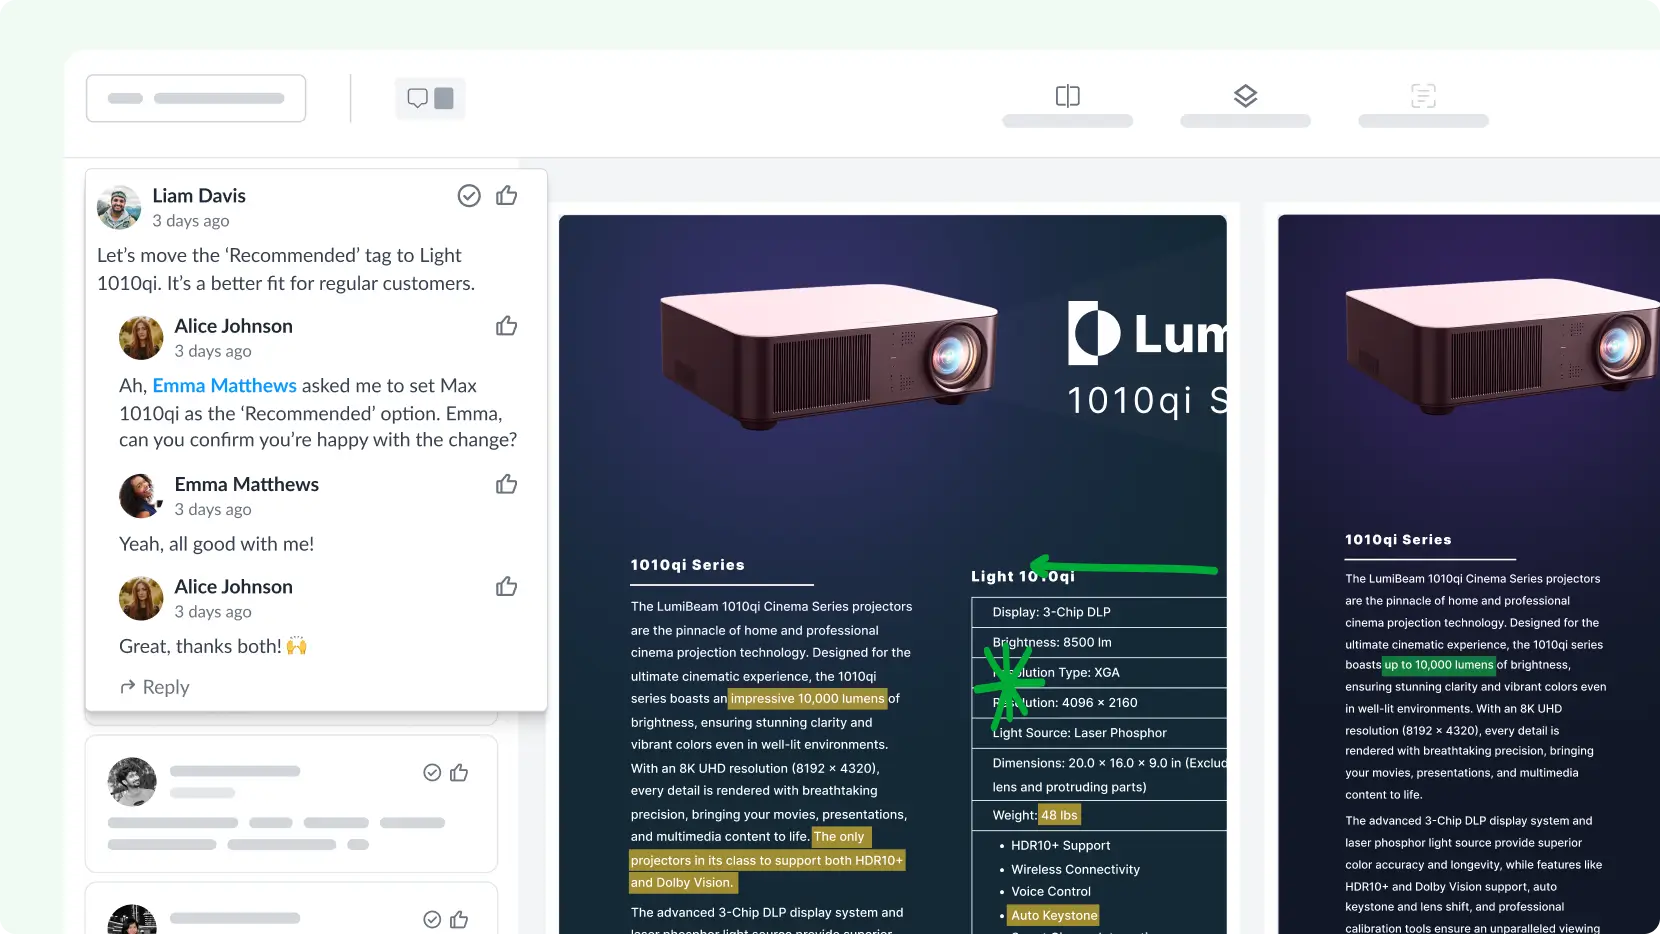Like Alice Johnson's 'Great, thanks both!' reply

coord(507,587)
